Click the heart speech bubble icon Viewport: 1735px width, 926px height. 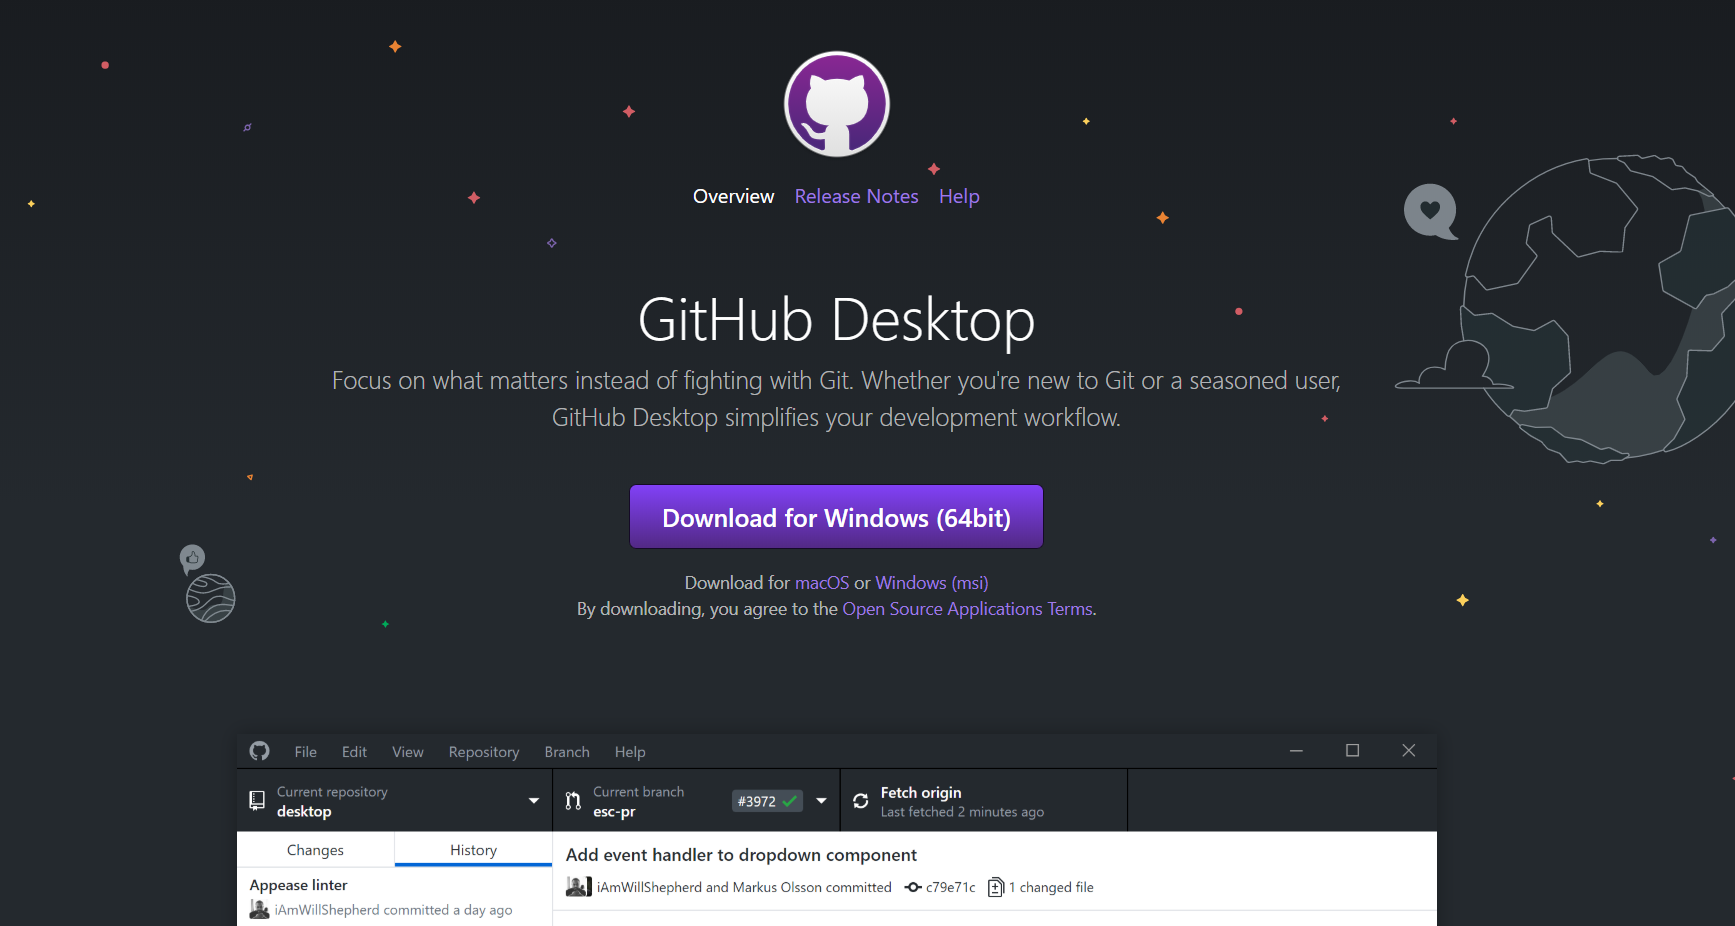click(1431, 211)
